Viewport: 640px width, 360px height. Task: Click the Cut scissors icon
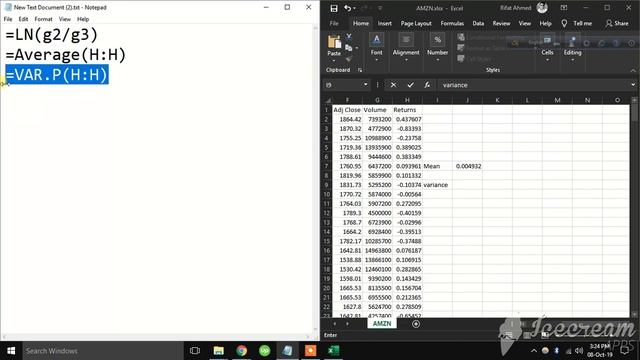[349, 37]
